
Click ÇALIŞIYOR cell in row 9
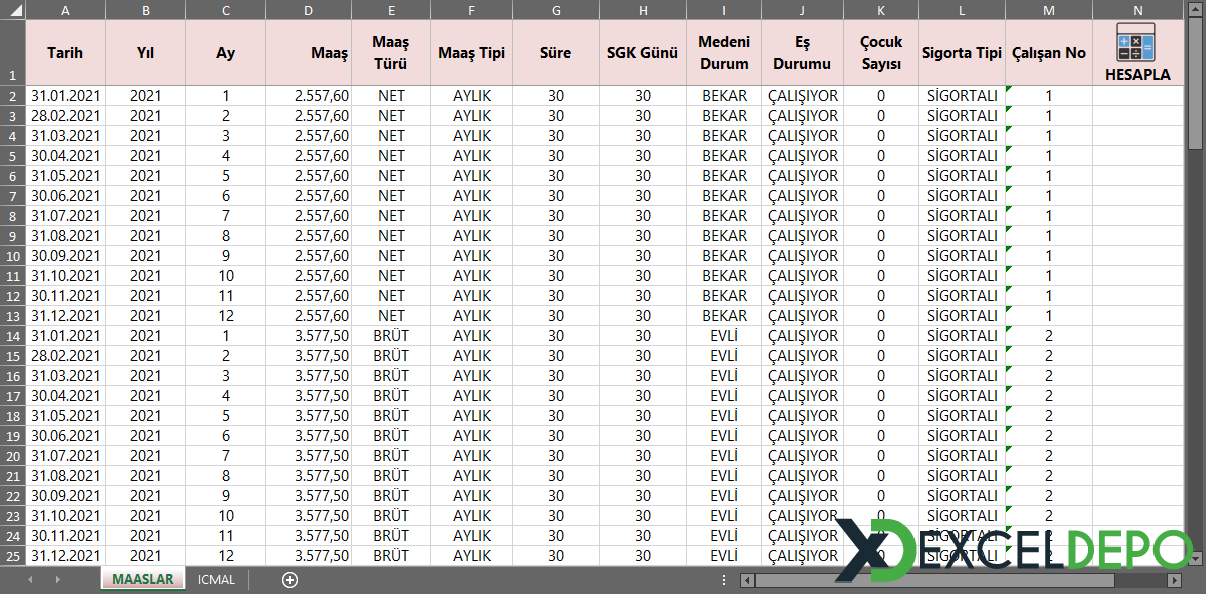pos(803,236)
